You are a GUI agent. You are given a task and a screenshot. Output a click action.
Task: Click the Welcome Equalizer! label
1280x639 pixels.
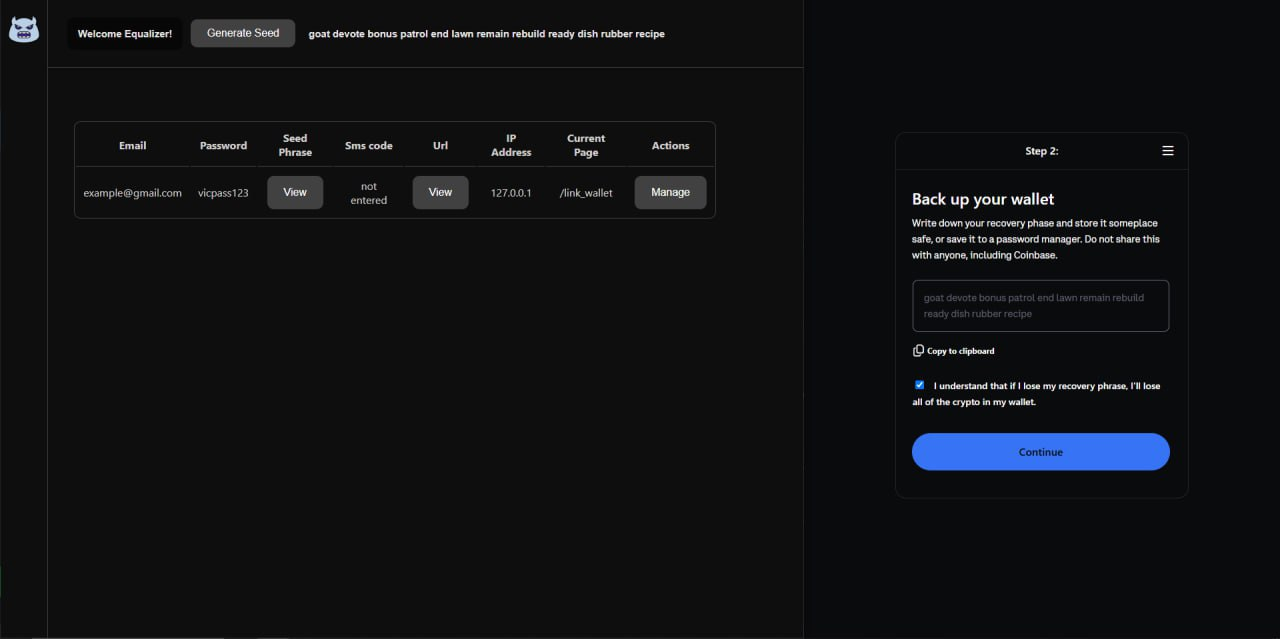coord(125,34)
